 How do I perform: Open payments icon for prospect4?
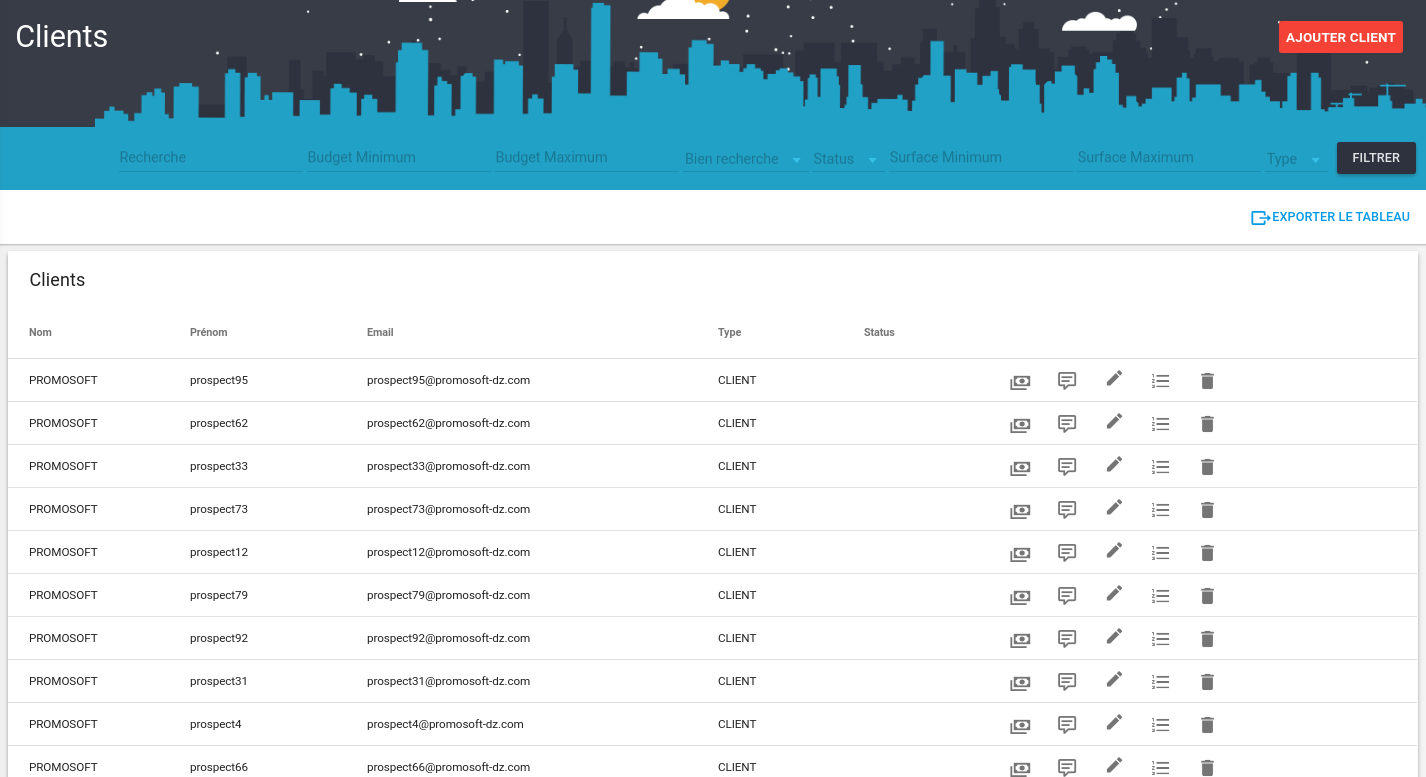(x=1019, y=725)
